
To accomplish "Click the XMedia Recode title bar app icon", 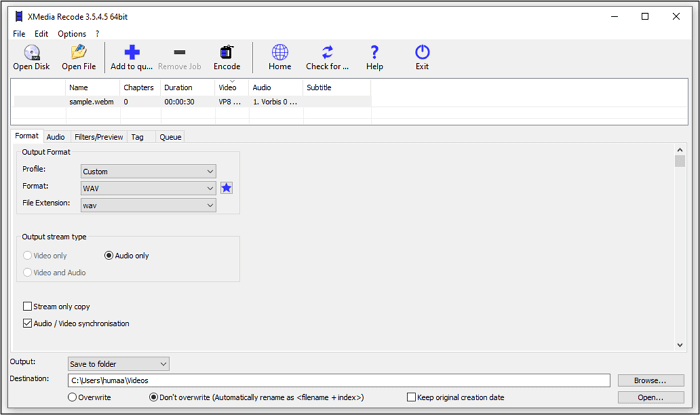I will click(19, 17).
